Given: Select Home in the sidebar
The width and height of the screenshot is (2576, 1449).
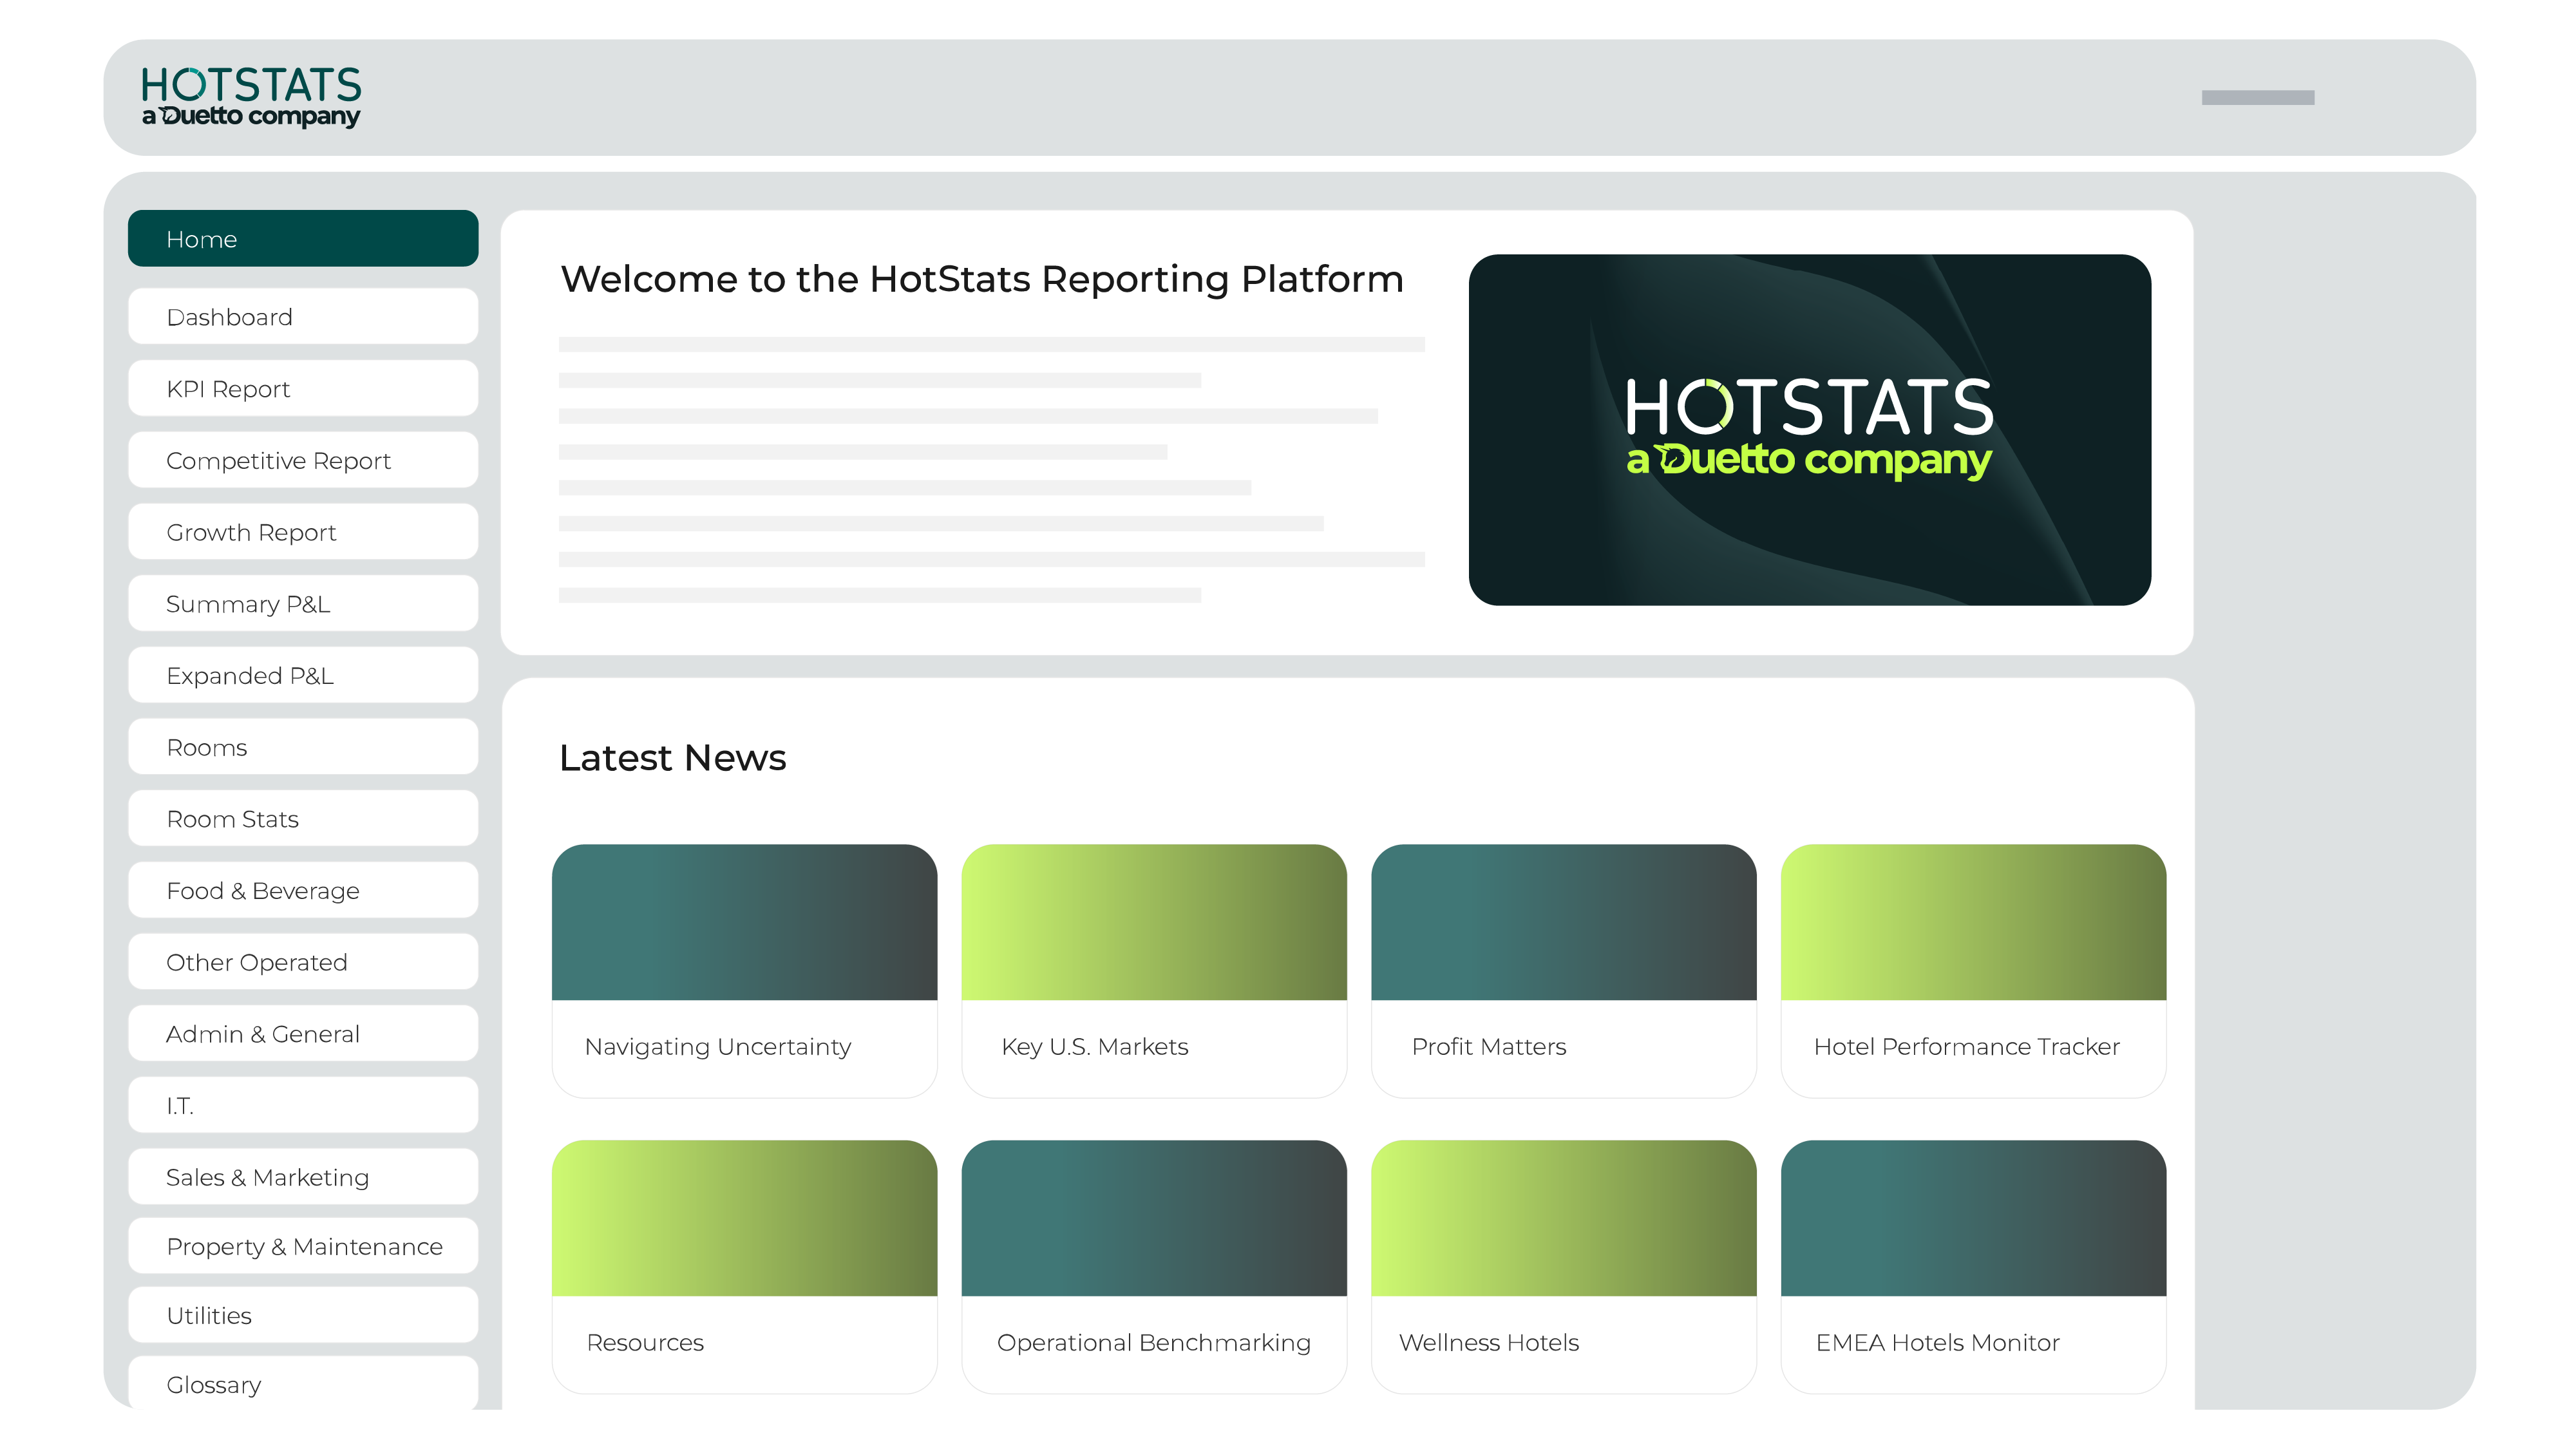Looking at the screenshot, I should tap(302, 238).
